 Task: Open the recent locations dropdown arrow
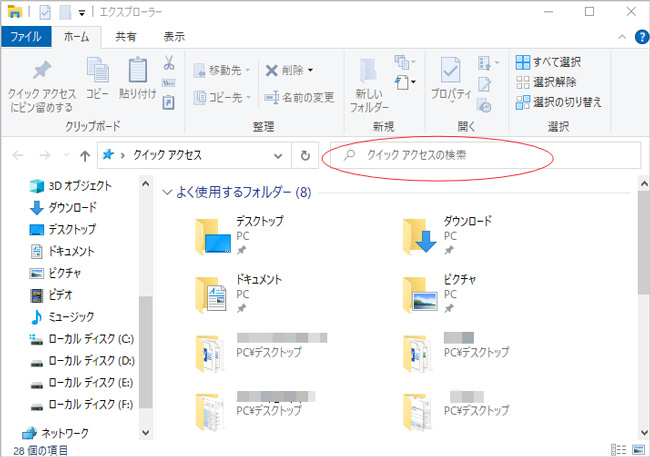[66, 156]
